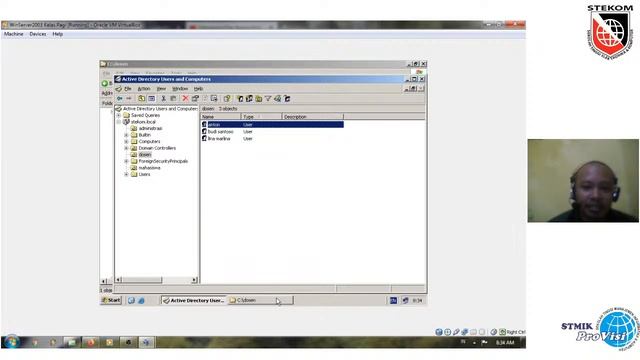Click the VirtualBox optical disk status icon
This screenshot has height=360, width=640.
(447, 332)
